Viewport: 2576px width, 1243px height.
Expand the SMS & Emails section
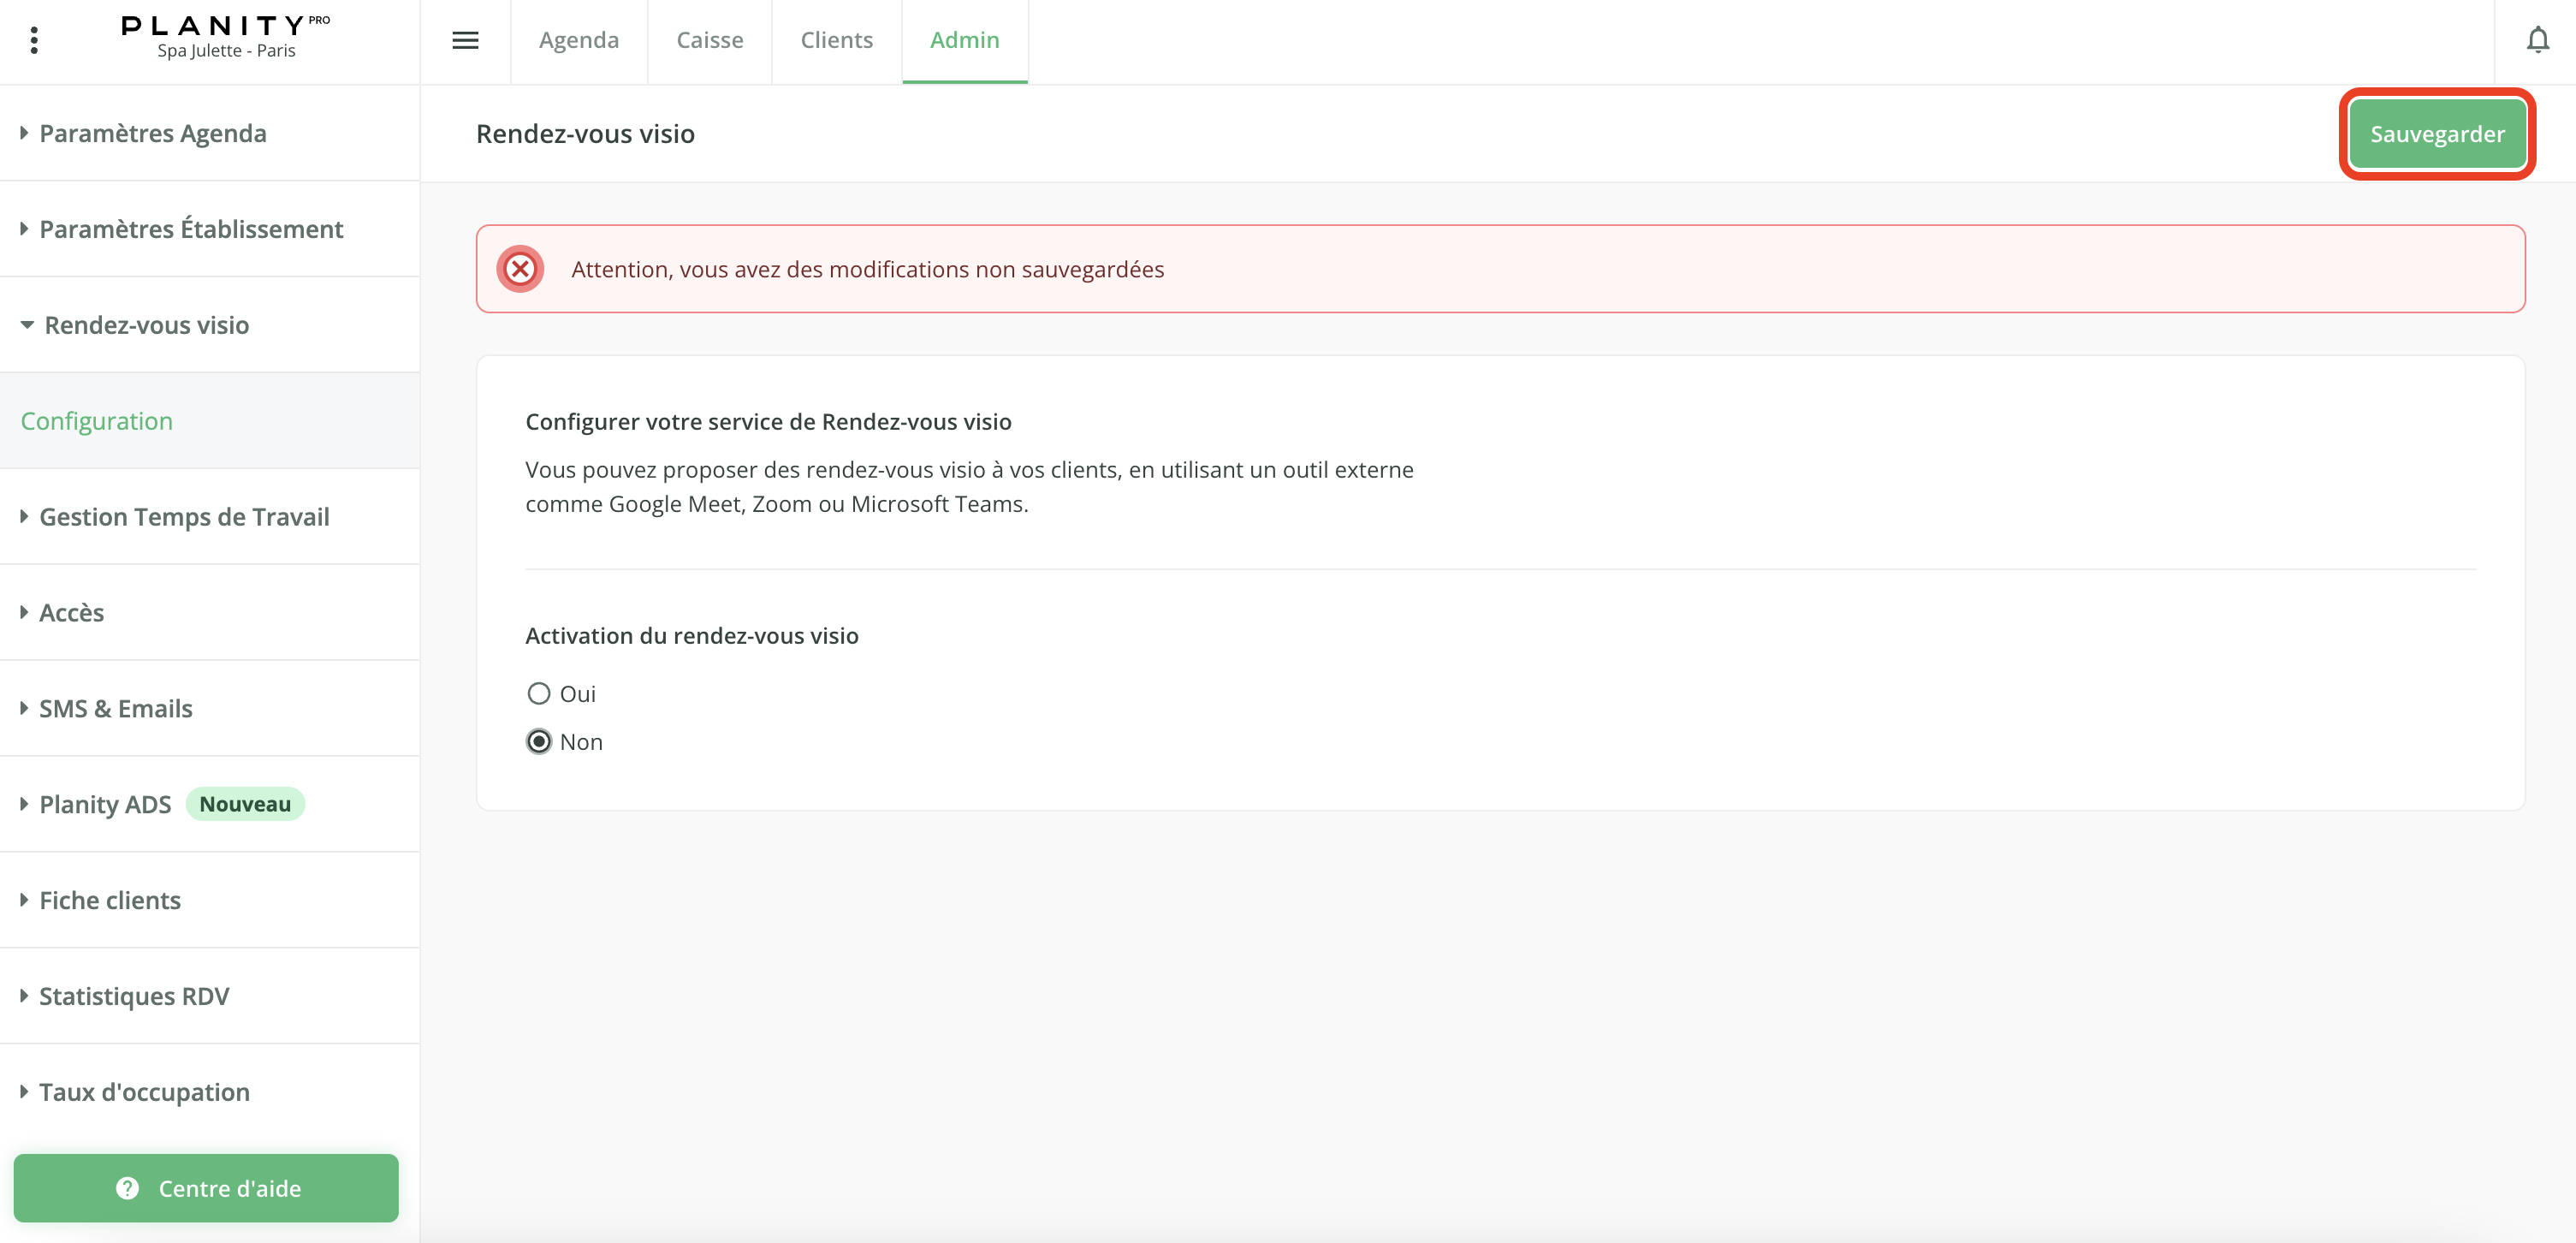[x=115, y=709]
